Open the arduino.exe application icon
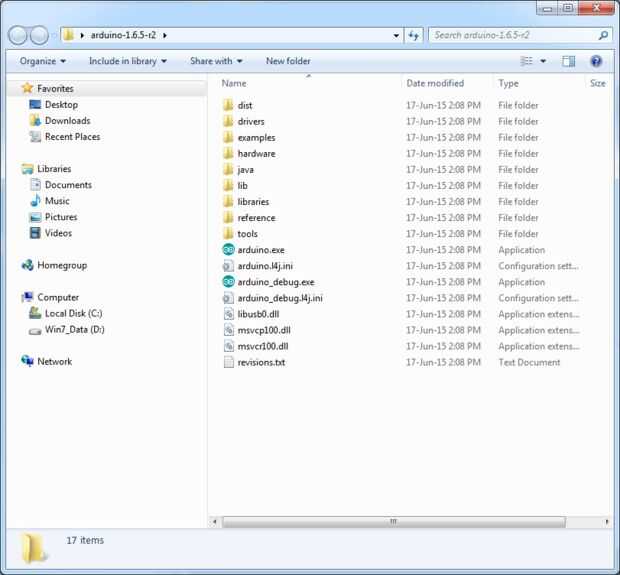620x575 pixels. pos(229,250)
